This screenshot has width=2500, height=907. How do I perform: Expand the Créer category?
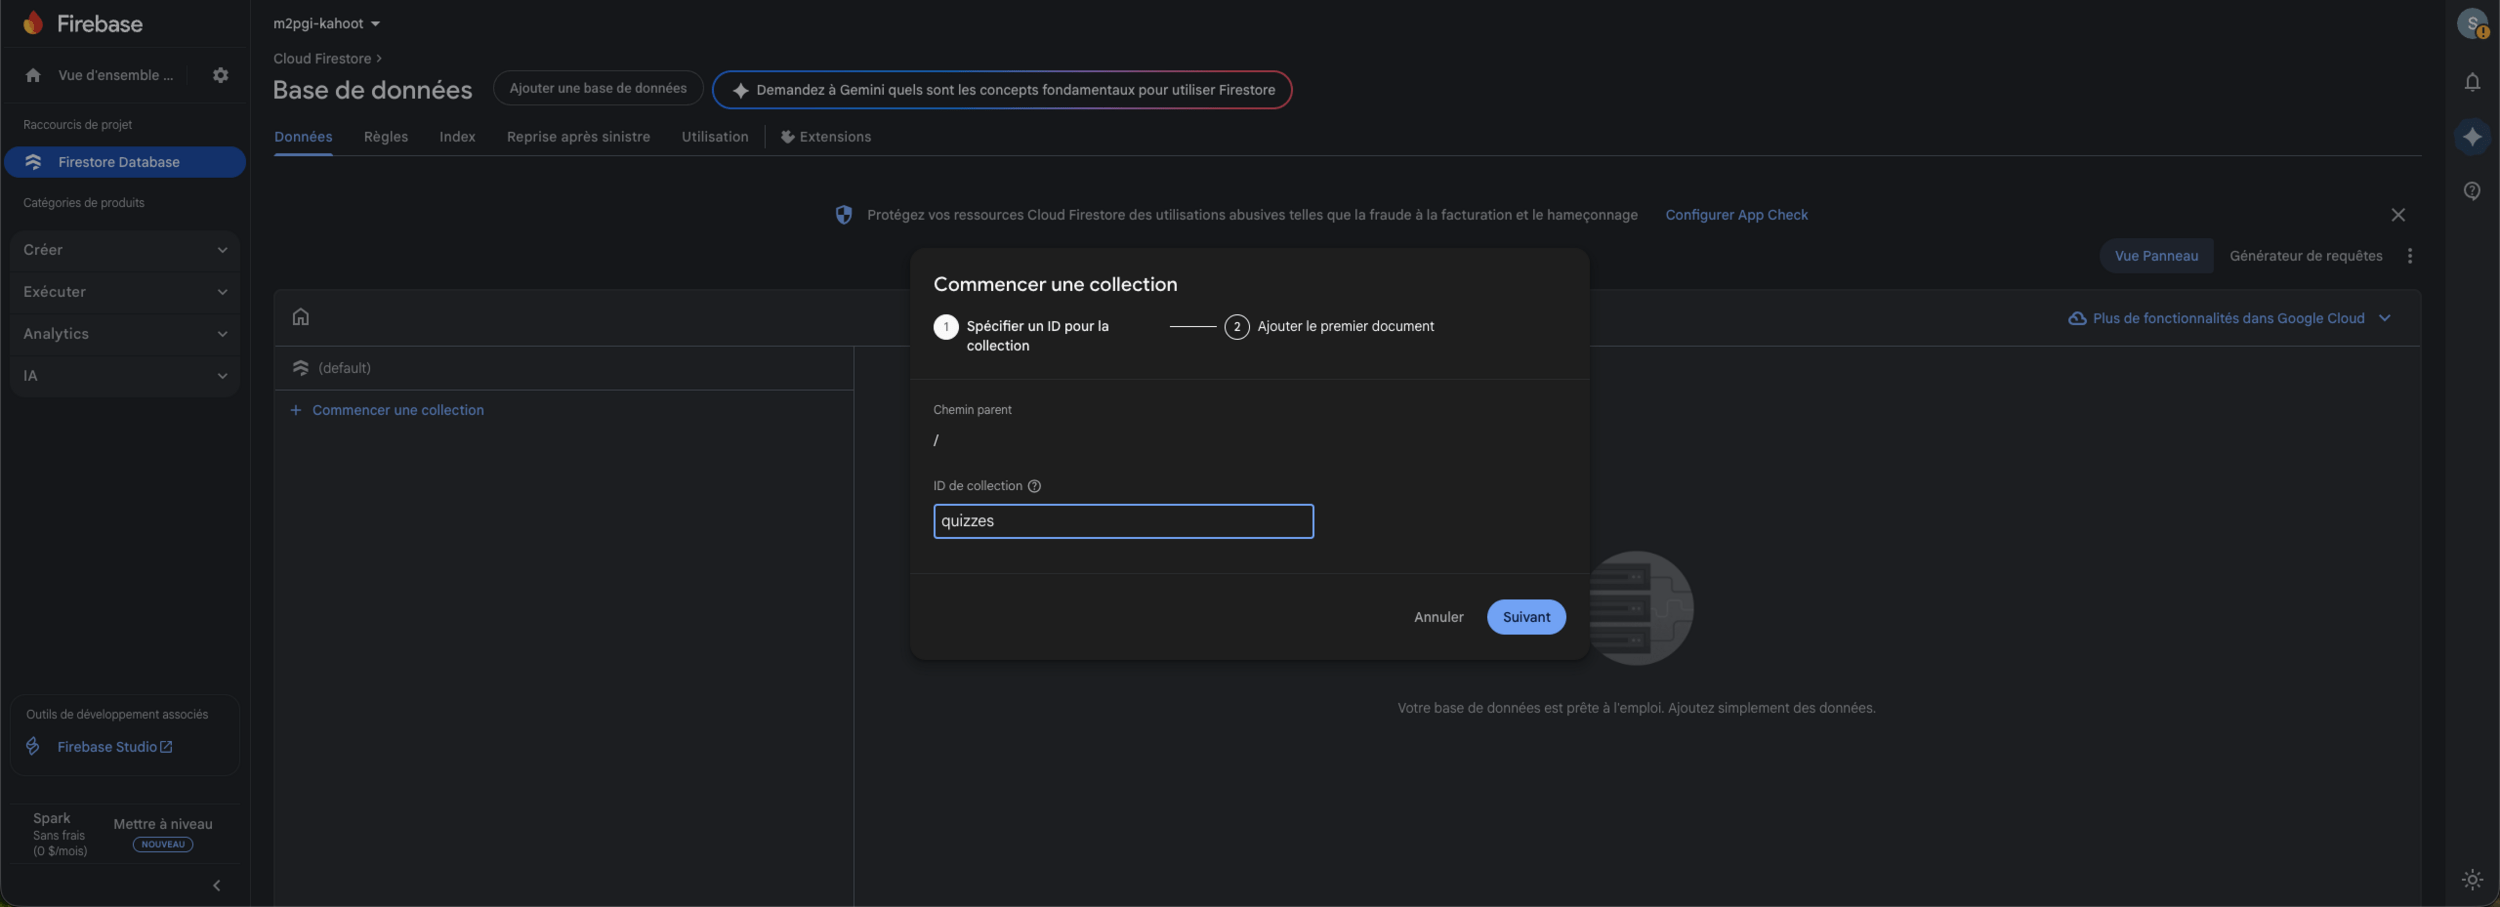coord(125,250)
